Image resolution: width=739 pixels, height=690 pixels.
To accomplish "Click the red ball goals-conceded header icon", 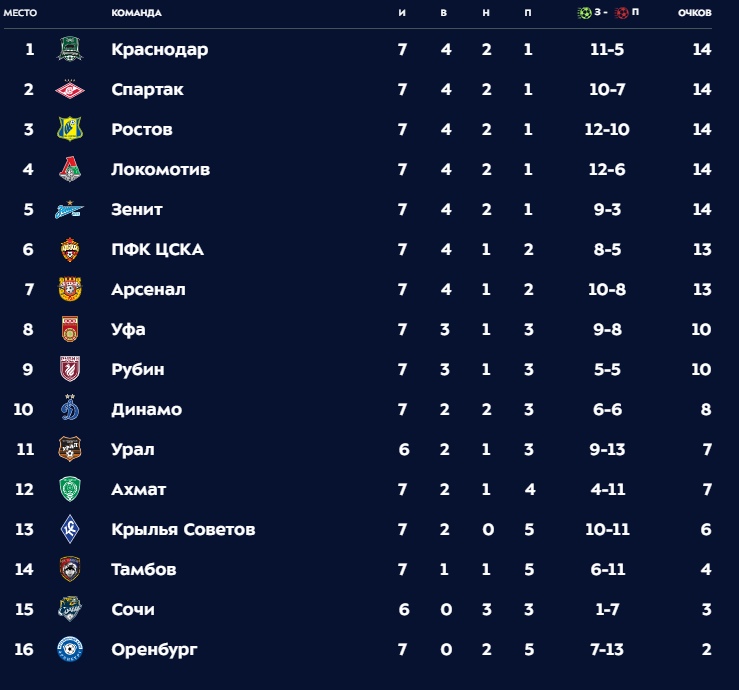I will click(x=622, y=13).
